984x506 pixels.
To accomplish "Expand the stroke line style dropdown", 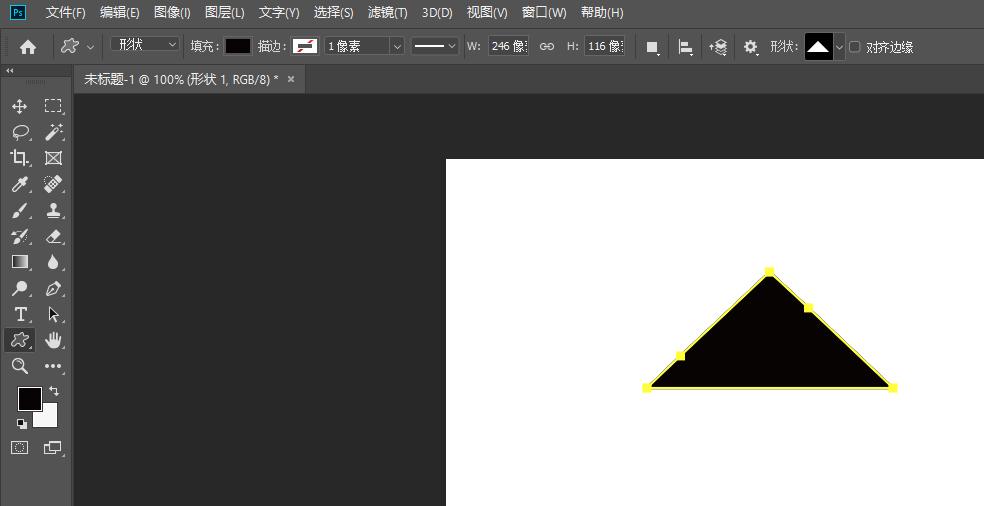I will [435, 46].
